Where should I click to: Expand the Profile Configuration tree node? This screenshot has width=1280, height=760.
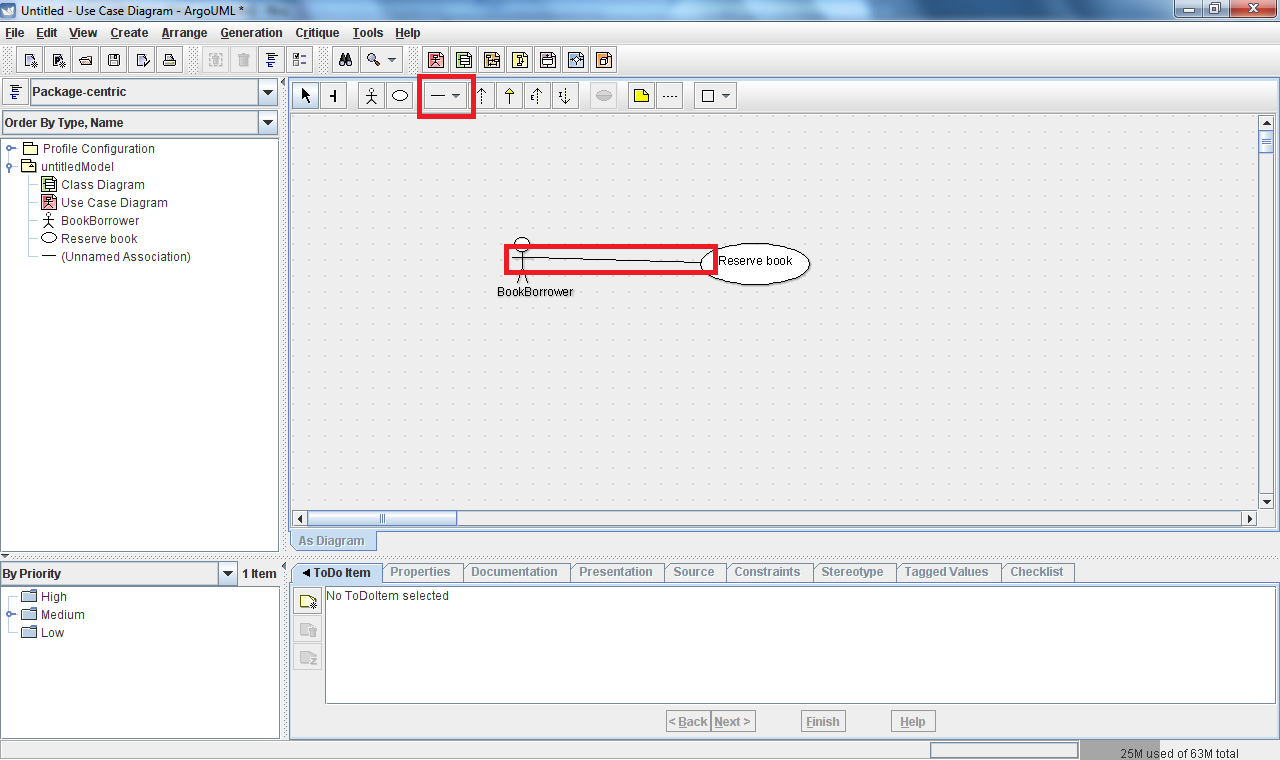[11, 149]
